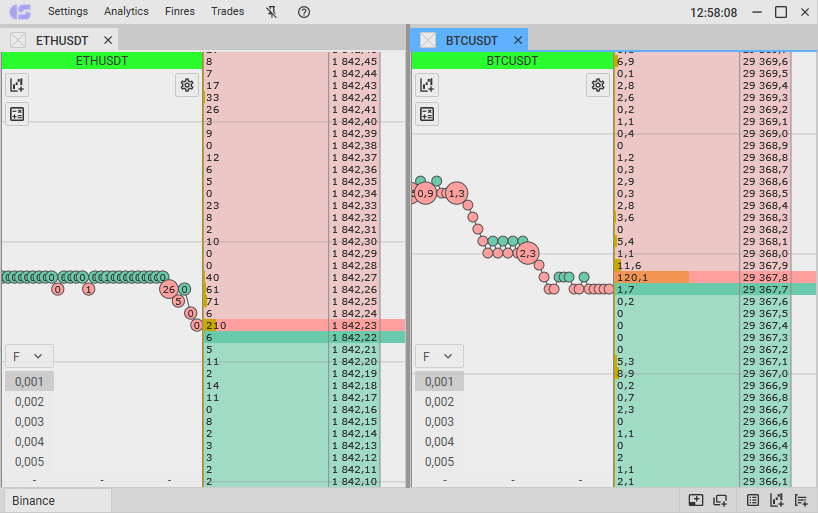This screenshot has width=818, height=513.
Task: Open the help question mark icon
Action: pyautogui.click(x=304, y=12)
